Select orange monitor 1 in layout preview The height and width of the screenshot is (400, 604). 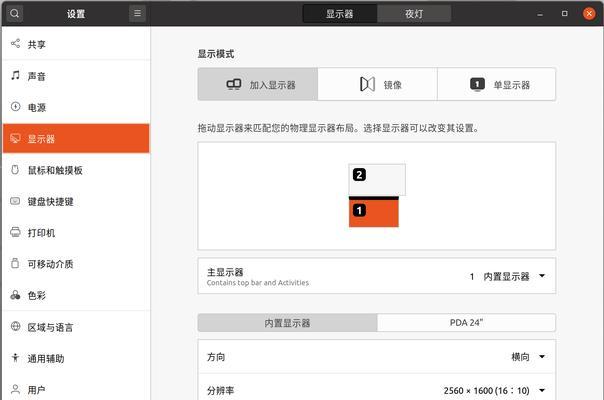point(374,212)
